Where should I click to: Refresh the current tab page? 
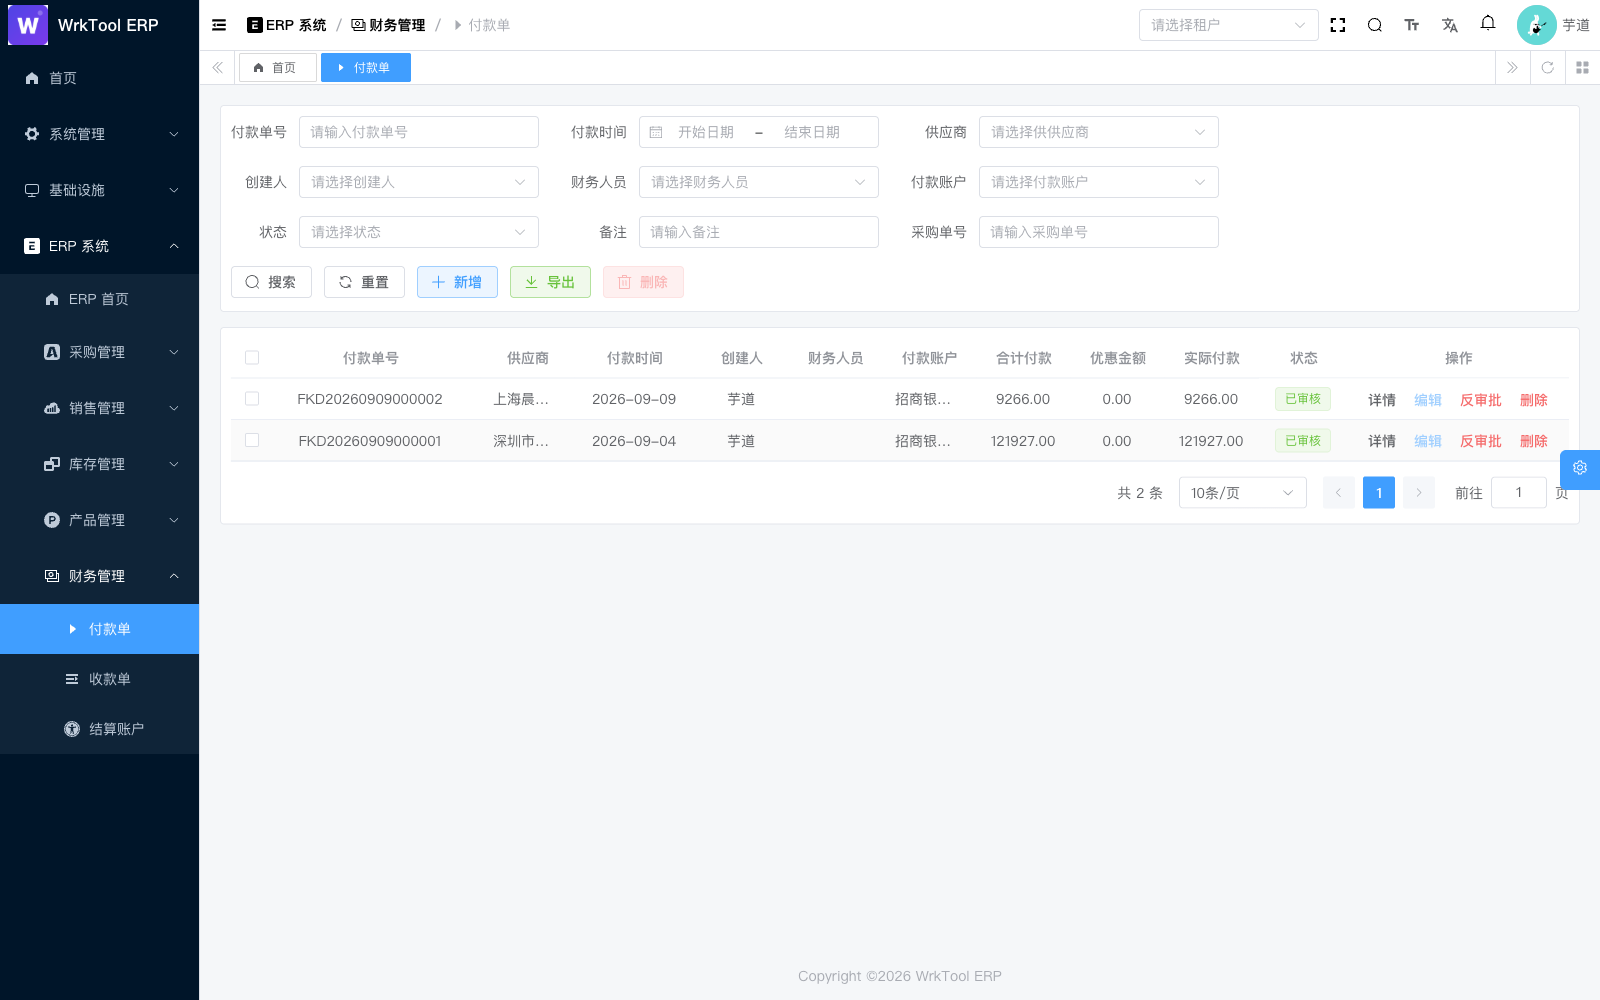point(1547,68)
